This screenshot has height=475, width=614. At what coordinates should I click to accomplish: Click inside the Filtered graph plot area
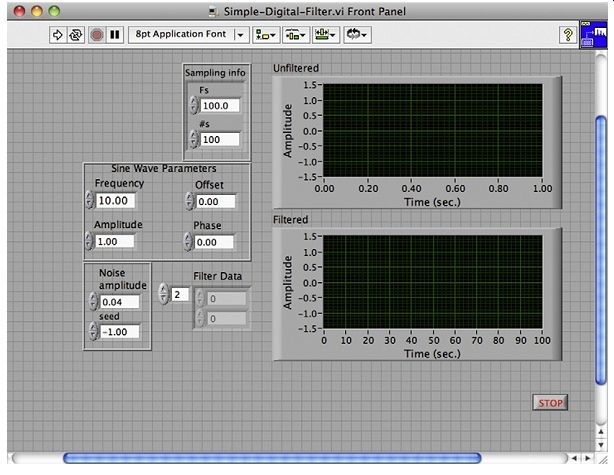point(433,282)
